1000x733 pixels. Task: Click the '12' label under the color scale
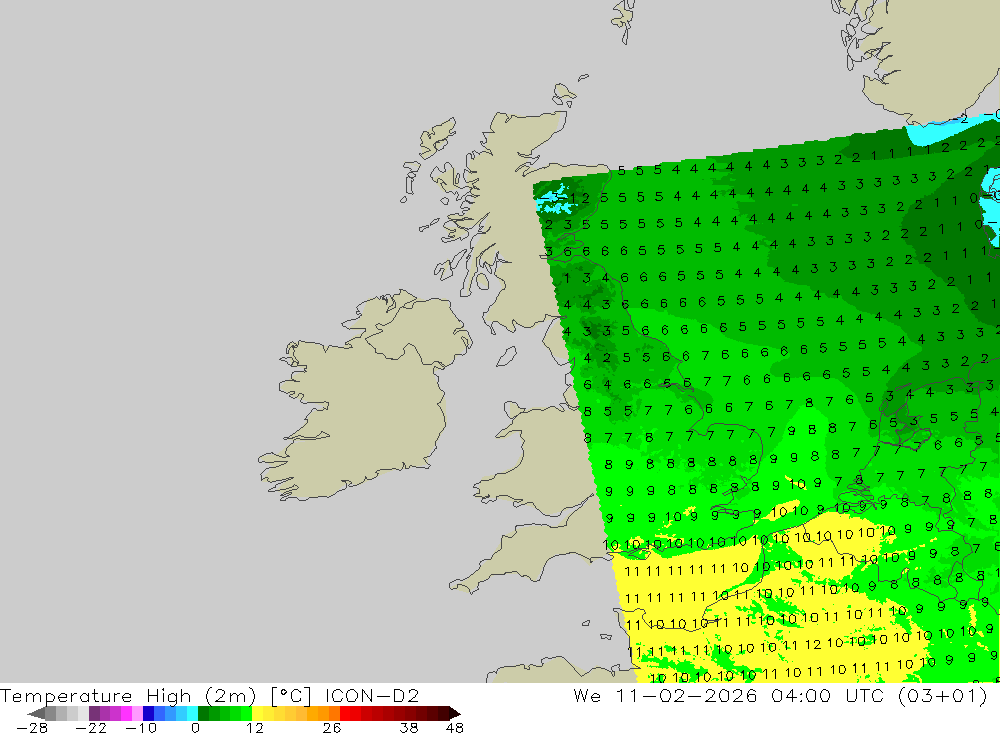(x=255, y=728)
